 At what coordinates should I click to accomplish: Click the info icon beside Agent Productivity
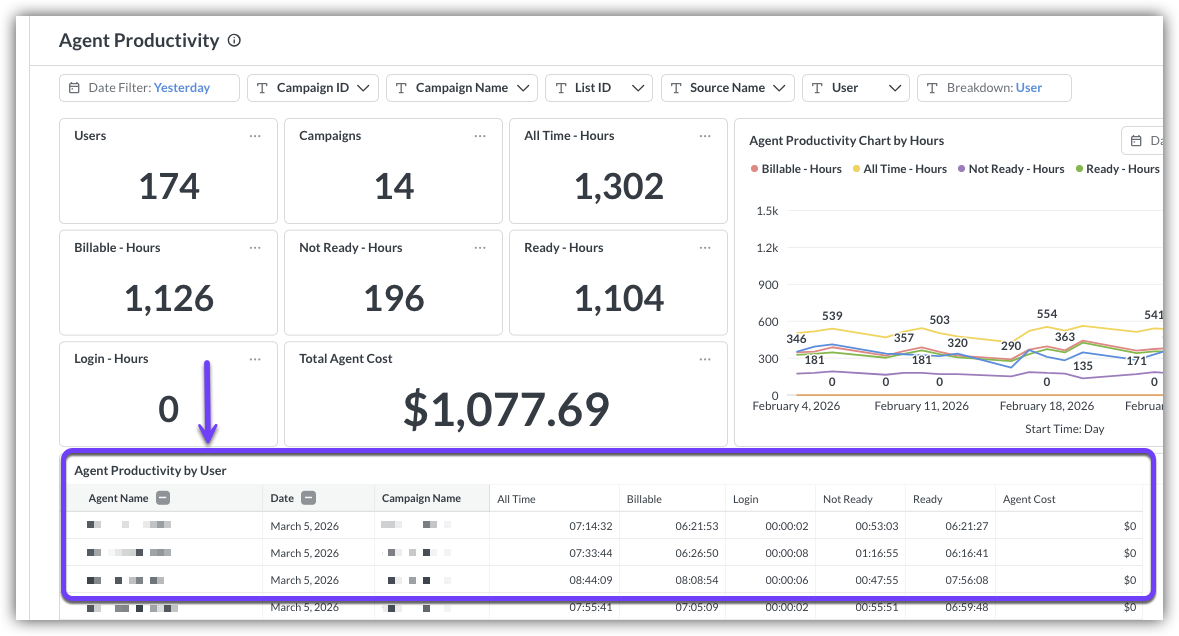click(x=234, y=41)
